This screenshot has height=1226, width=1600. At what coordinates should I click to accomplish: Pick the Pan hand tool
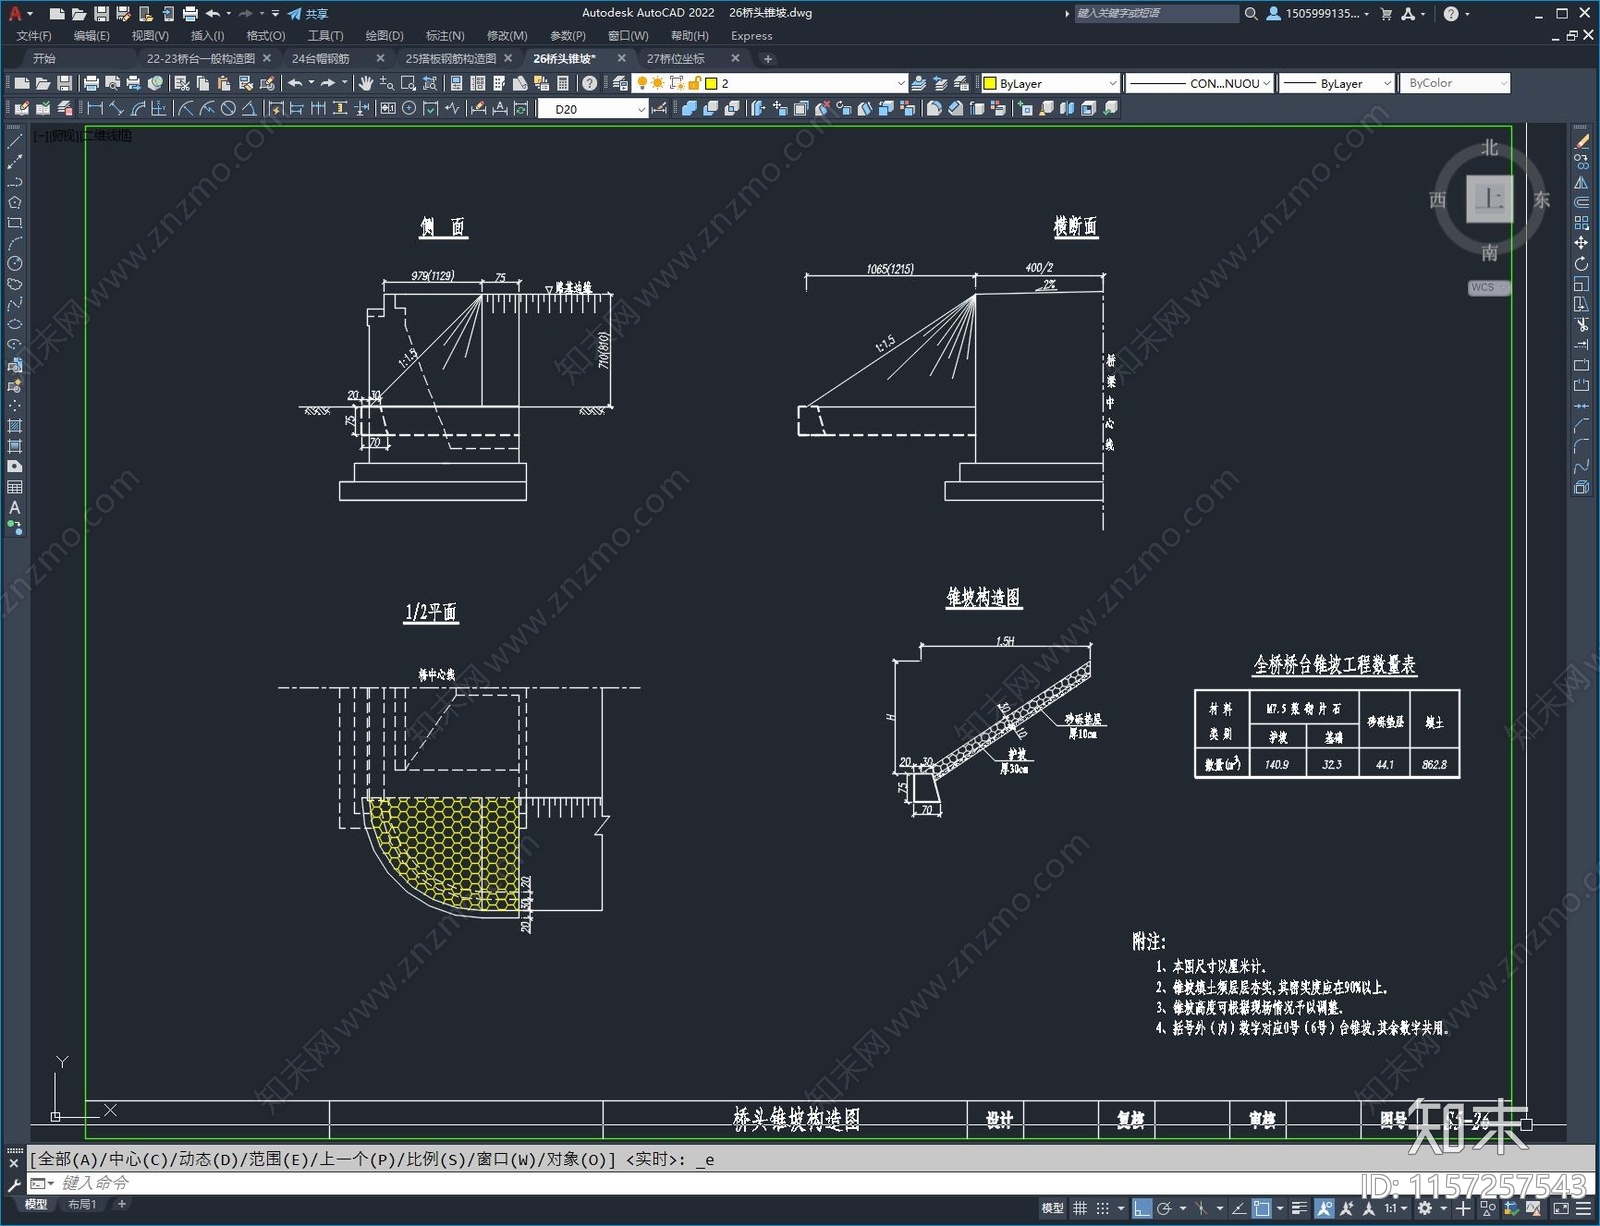(x=366, y=83)
